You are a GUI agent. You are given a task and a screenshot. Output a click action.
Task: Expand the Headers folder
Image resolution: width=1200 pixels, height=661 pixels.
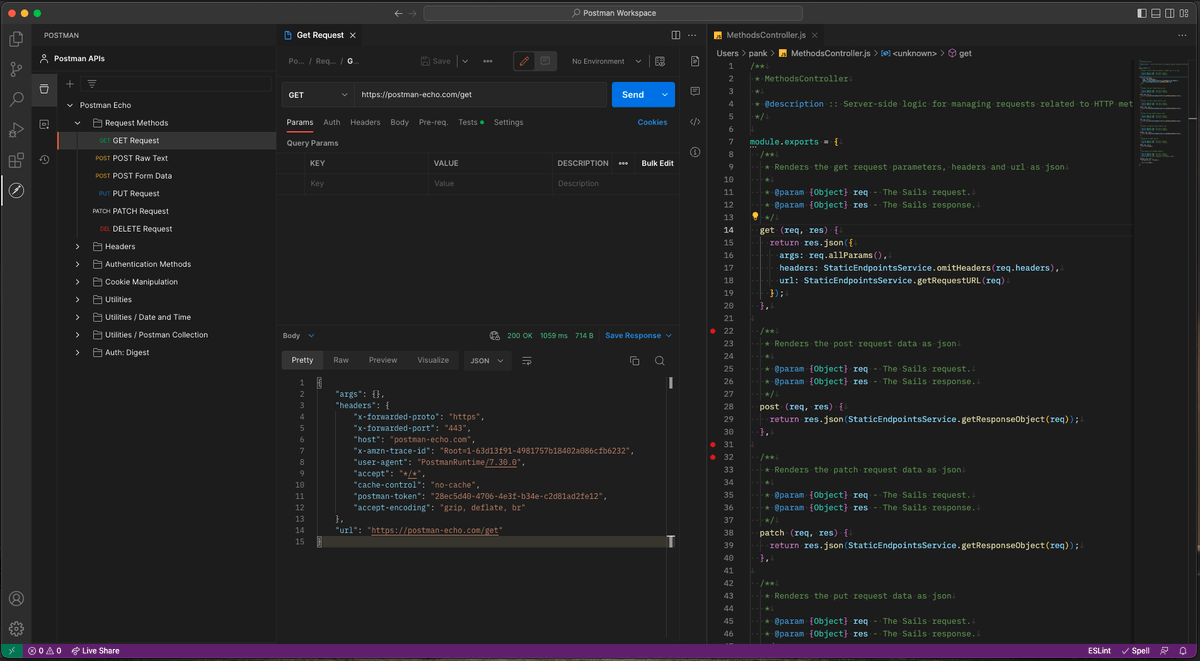click(x=78, y=247)
